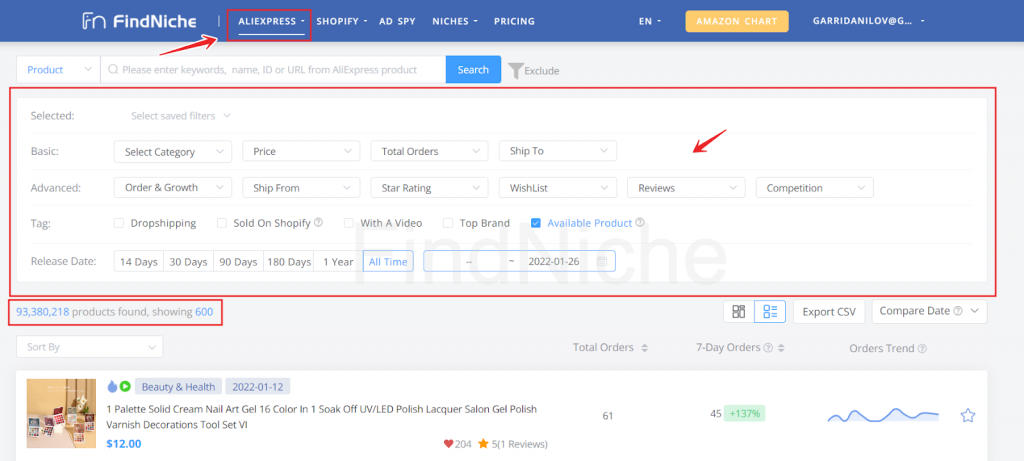Image resolution: width=1024 pixels, height=461 pixels.
Task: Go to the Pricing page
Action: [x=514, y=21]
